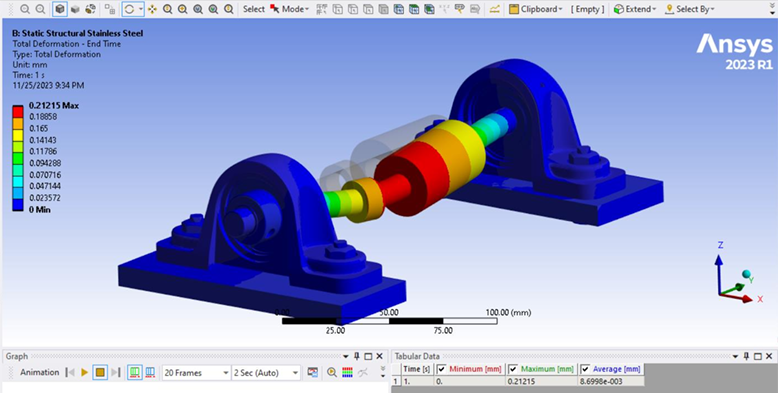Open the Mode dropdown in the selection toolbar

[x=295, y=9]
